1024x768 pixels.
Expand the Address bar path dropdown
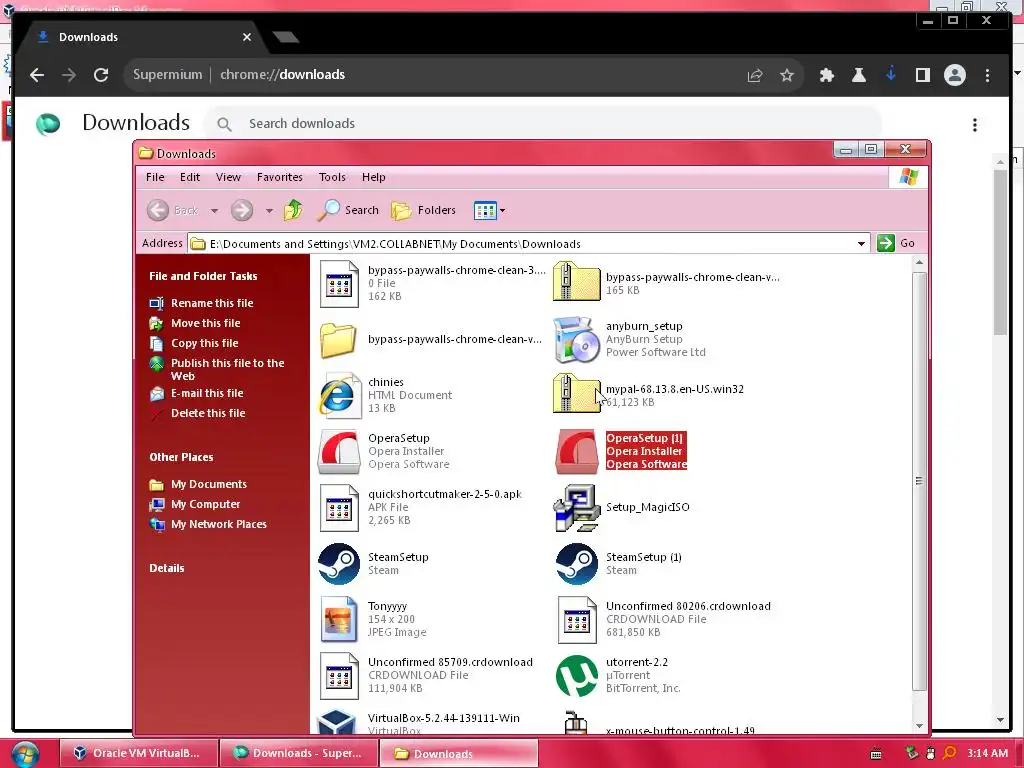861,244
